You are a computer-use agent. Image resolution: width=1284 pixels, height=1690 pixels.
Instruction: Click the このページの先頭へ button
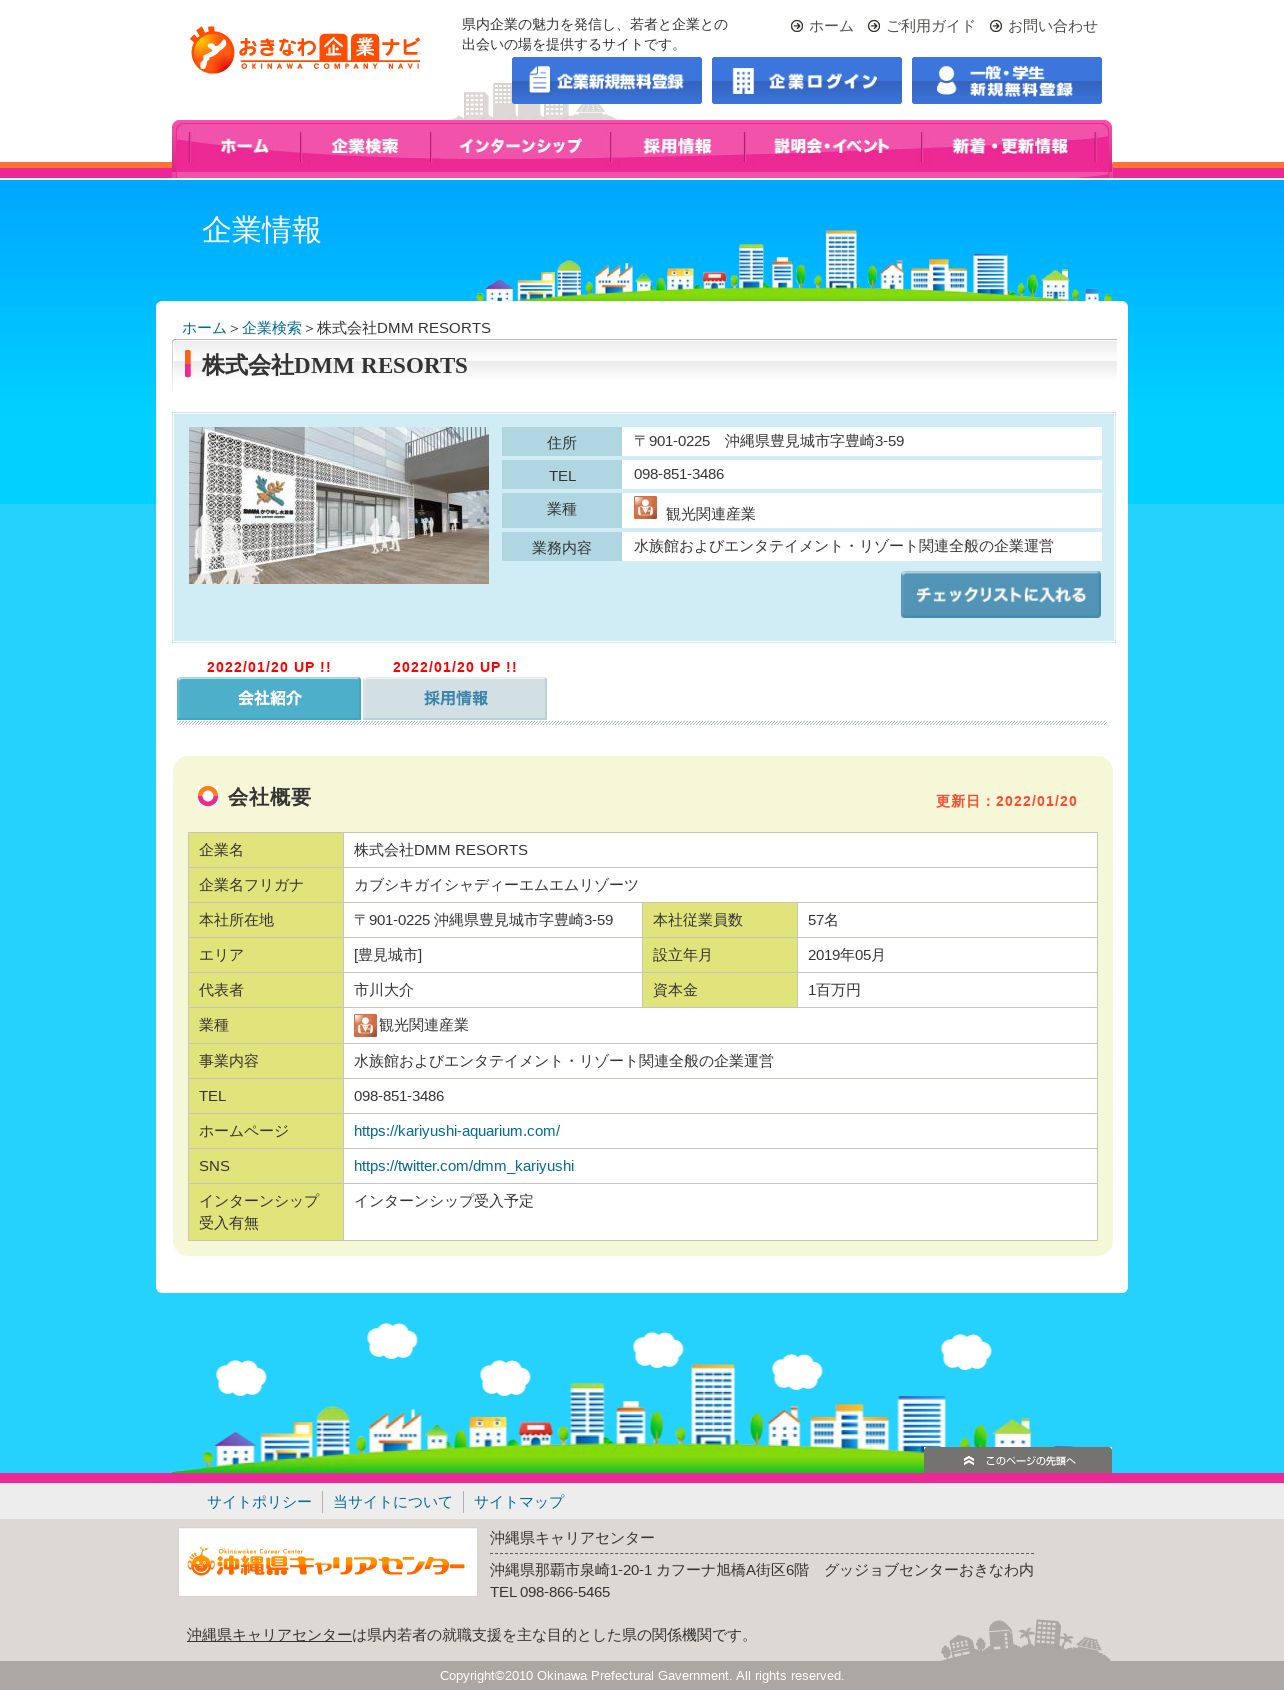(1018, 1460)
